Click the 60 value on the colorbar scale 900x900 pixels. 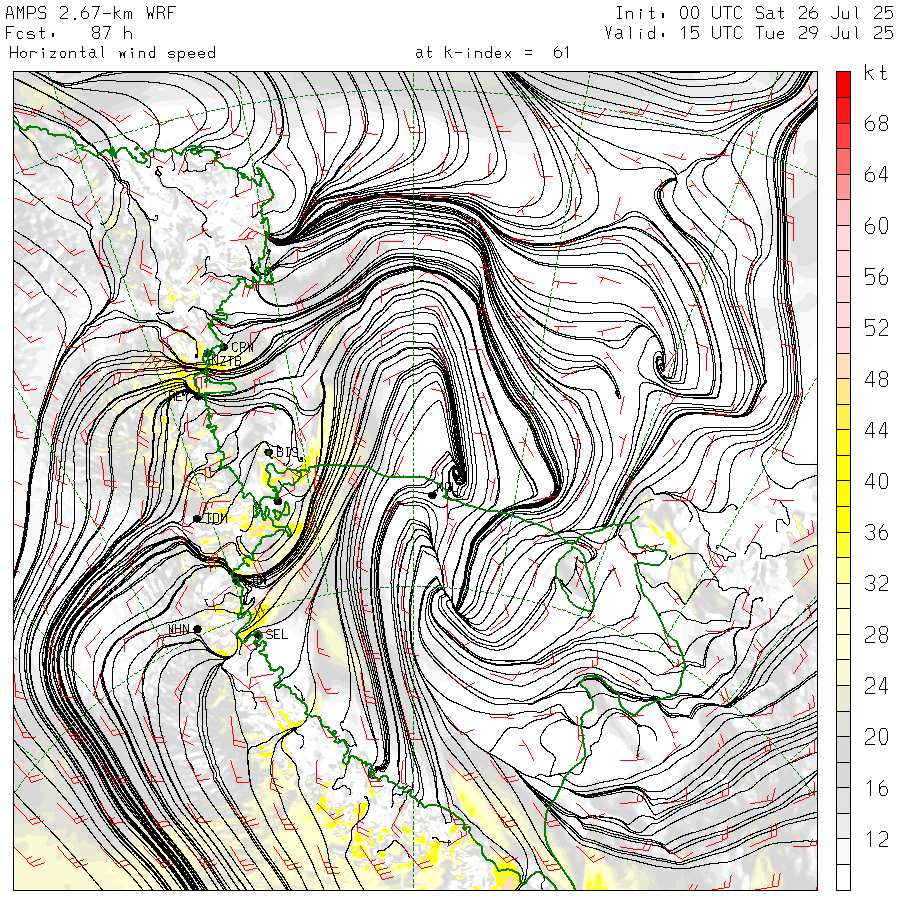coord(876,226)
